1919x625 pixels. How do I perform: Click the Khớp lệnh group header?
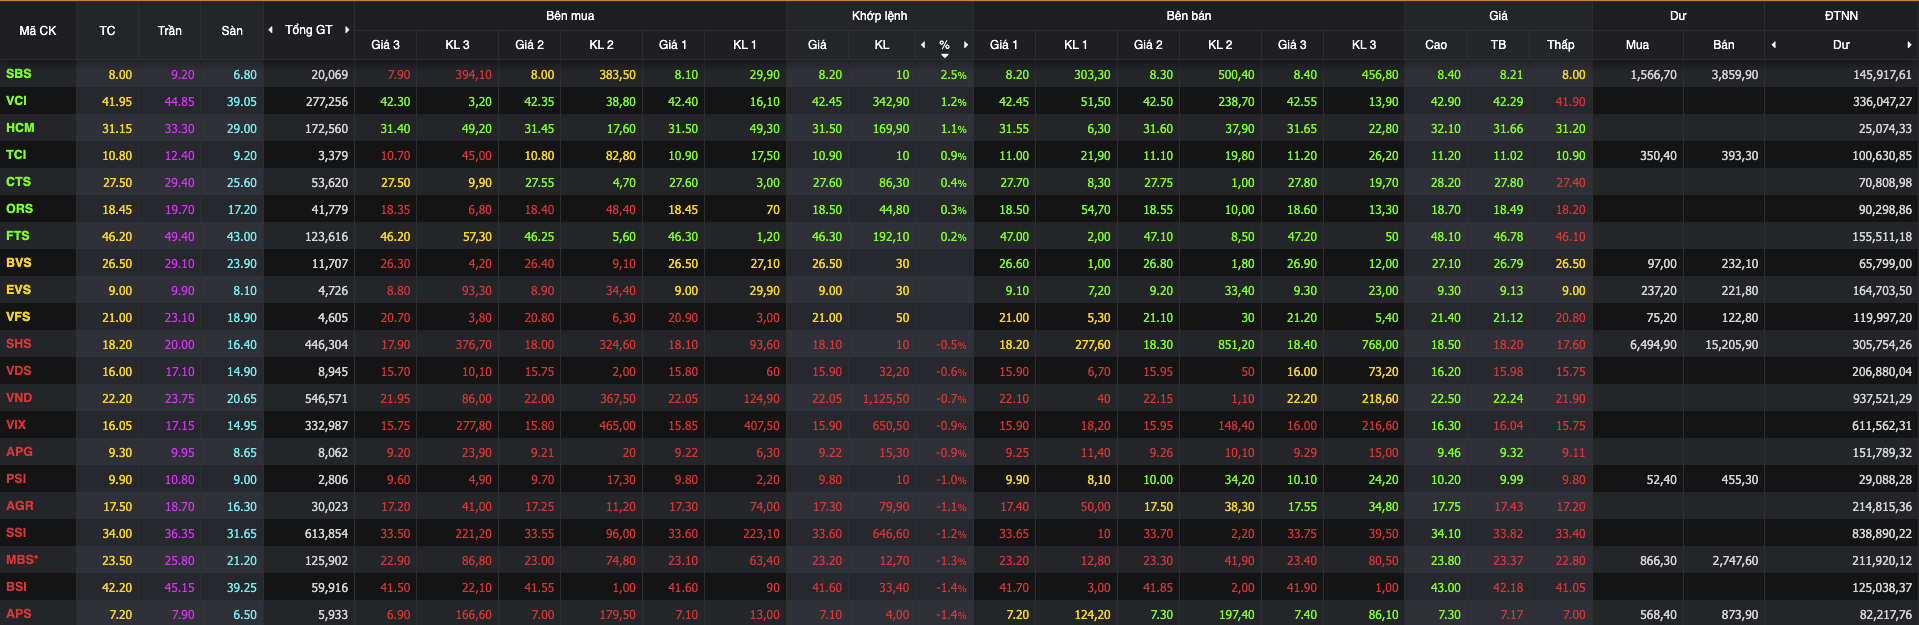(879, 16)
